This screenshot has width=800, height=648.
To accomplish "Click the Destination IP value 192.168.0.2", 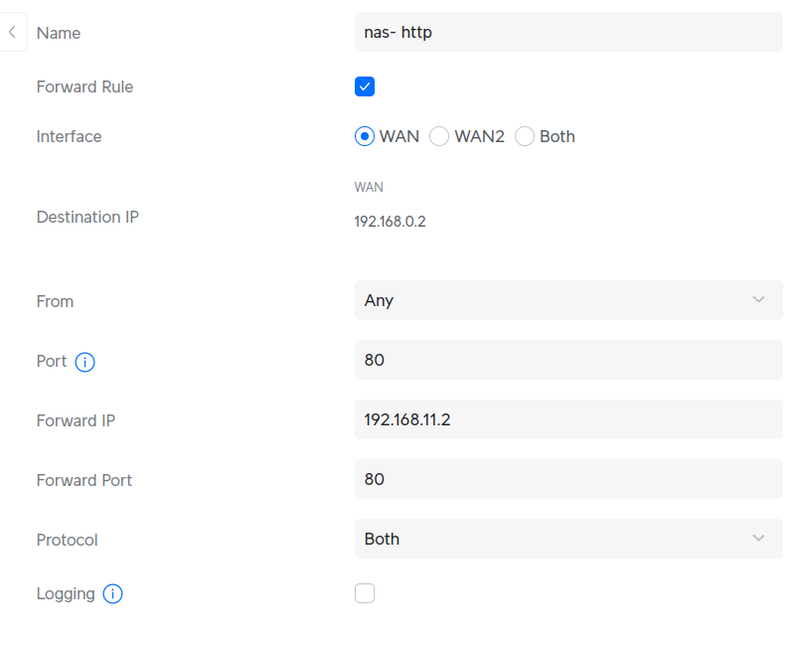I will pyautogui.click(x=390, y=222).
